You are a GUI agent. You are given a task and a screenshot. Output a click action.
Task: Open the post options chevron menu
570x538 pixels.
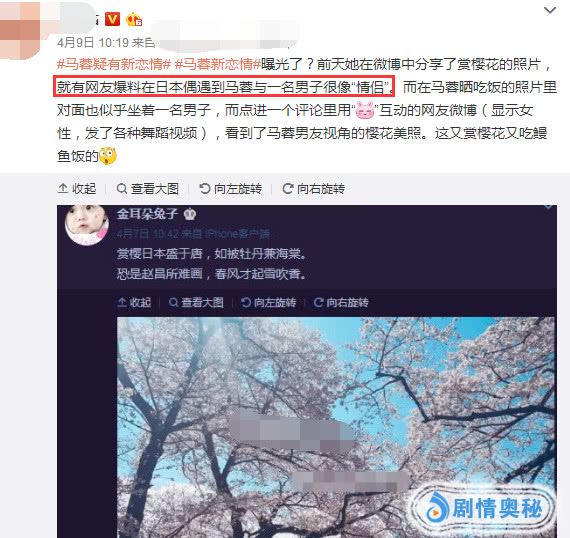click(x=550, y=10)
